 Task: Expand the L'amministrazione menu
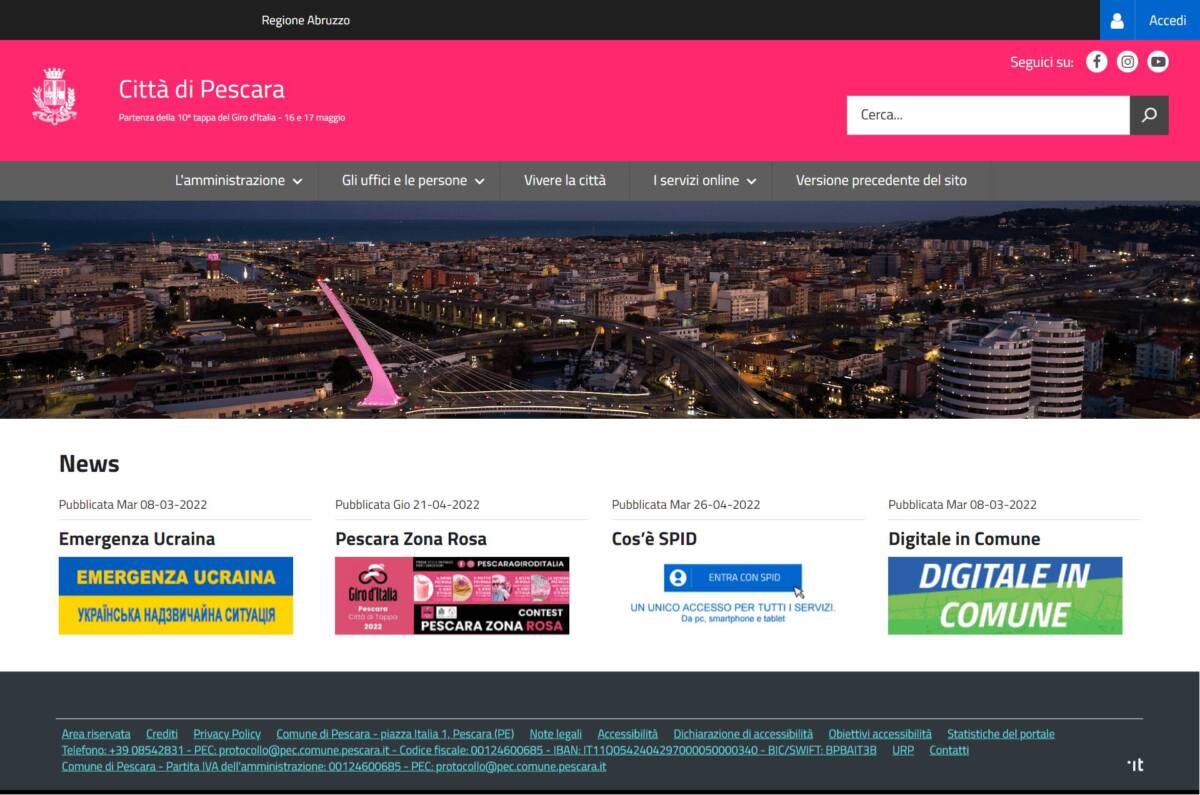238,181
